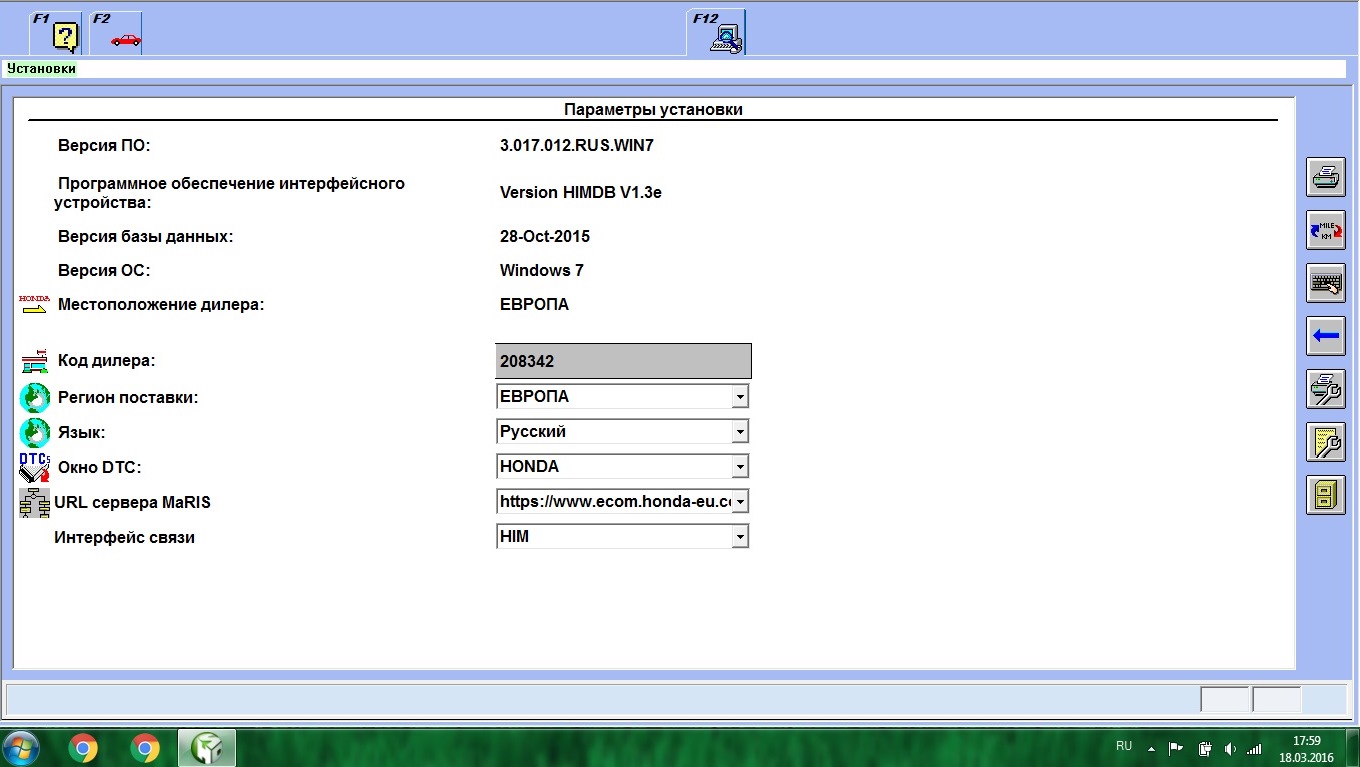Click the Код дилера field 208342

(623, 361)
